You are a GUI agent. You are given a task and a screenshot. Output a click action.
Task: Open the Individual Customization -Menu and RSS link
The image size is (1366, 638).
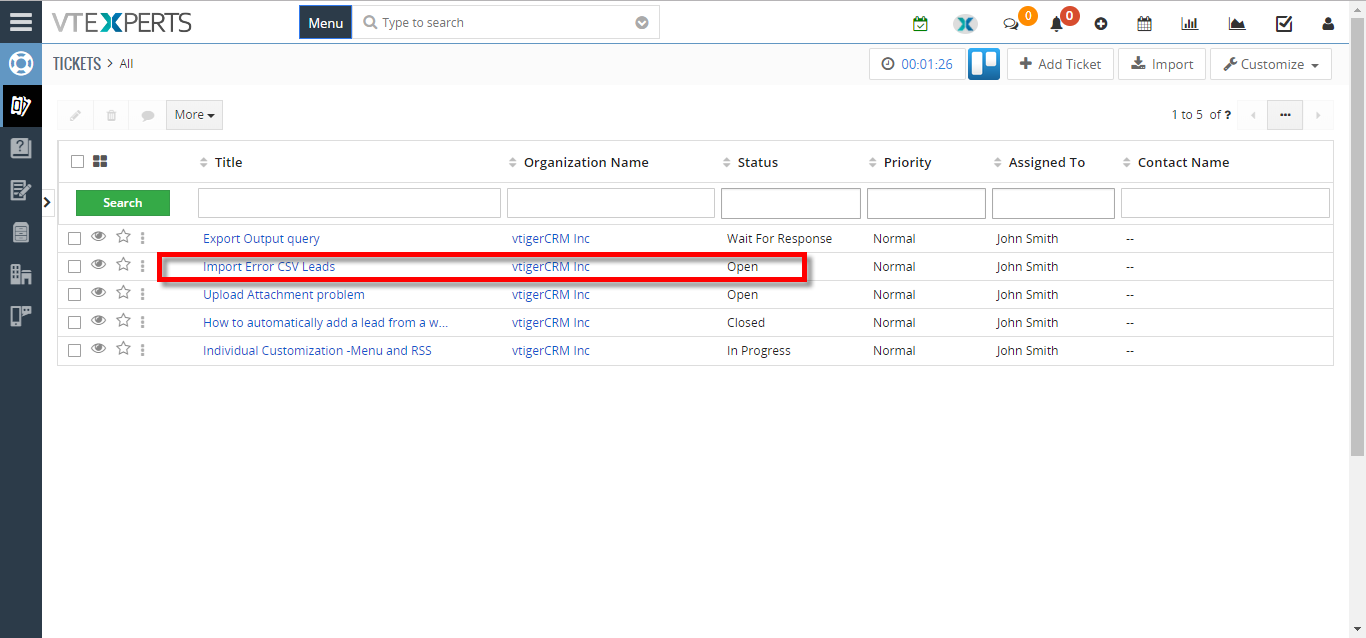317,351
